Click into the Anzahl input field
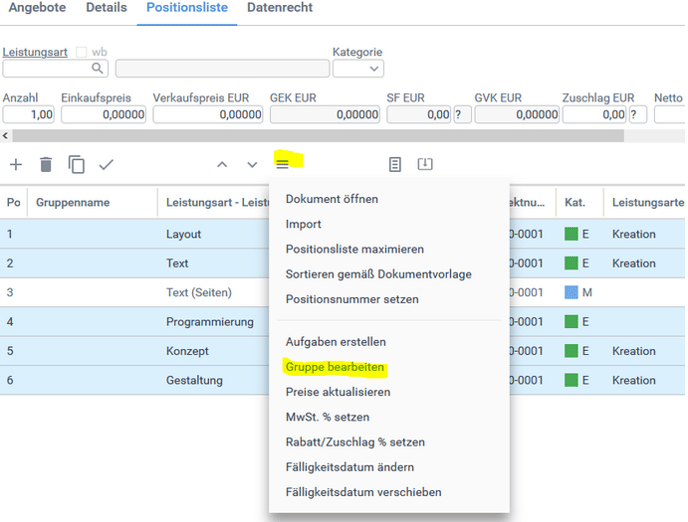 tap(29, 115)
